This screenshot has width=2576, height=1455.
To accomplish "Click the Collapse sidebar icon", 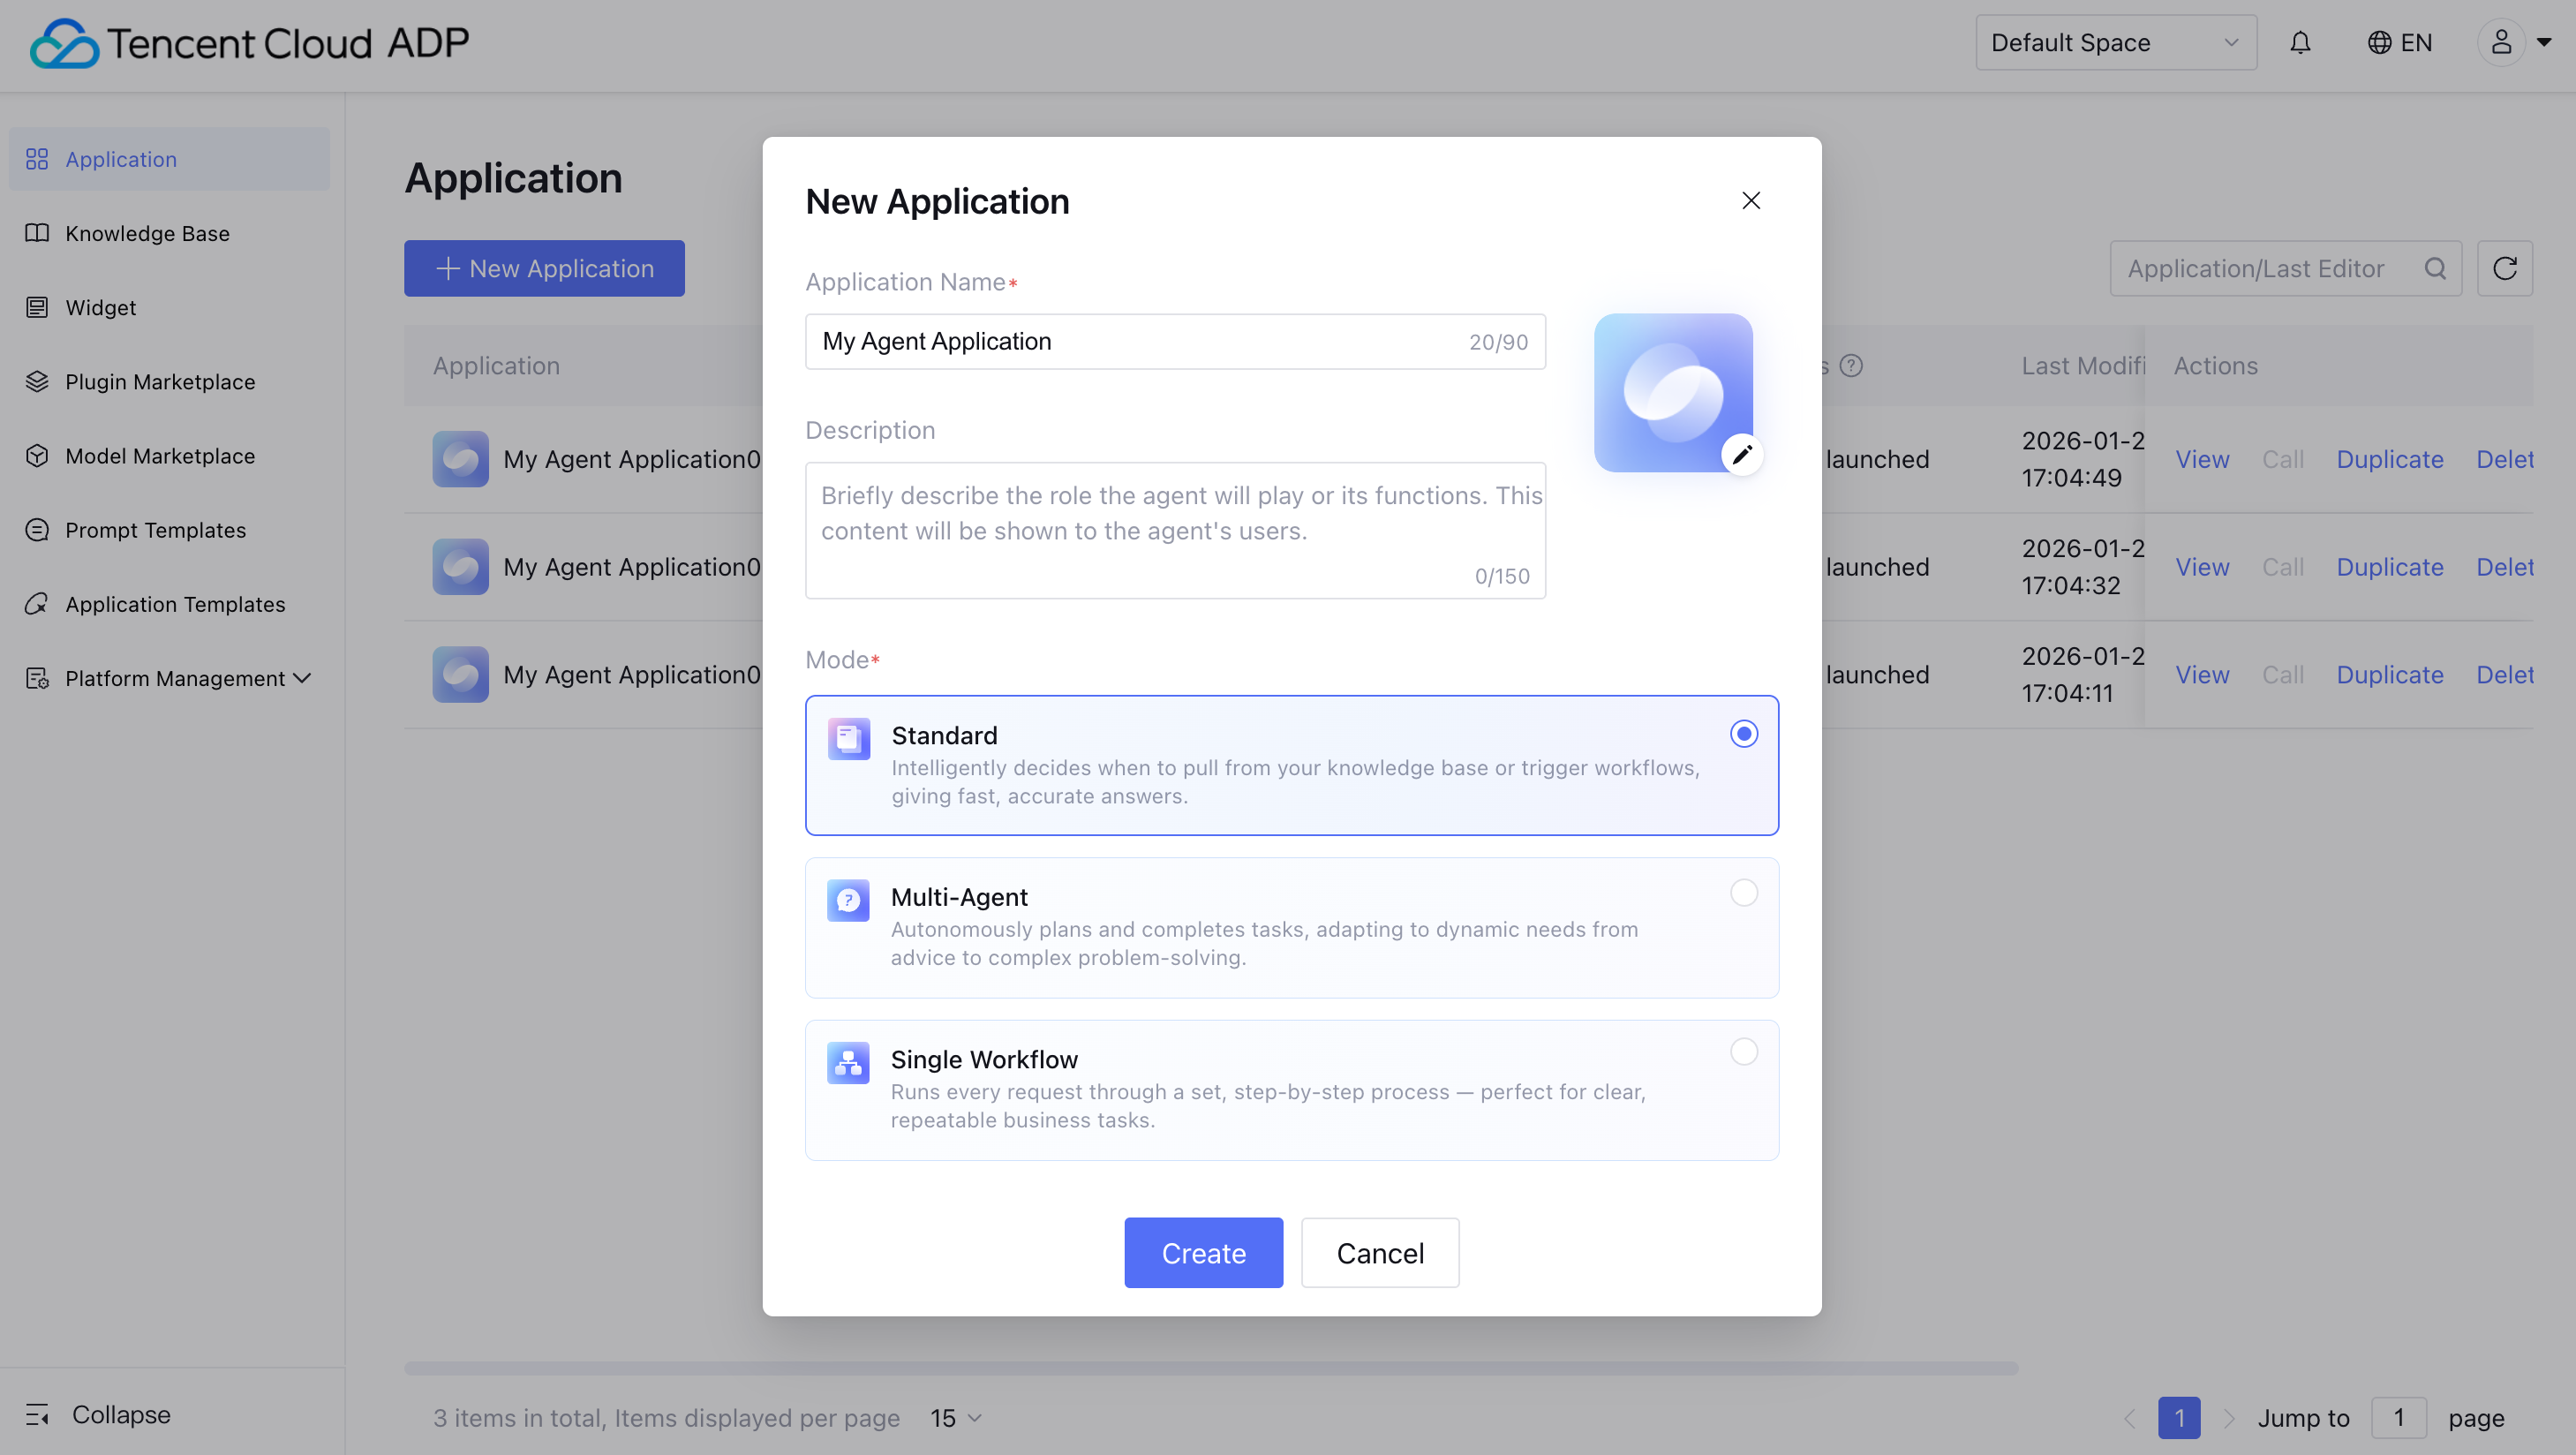I will (x=37, y=1414).
